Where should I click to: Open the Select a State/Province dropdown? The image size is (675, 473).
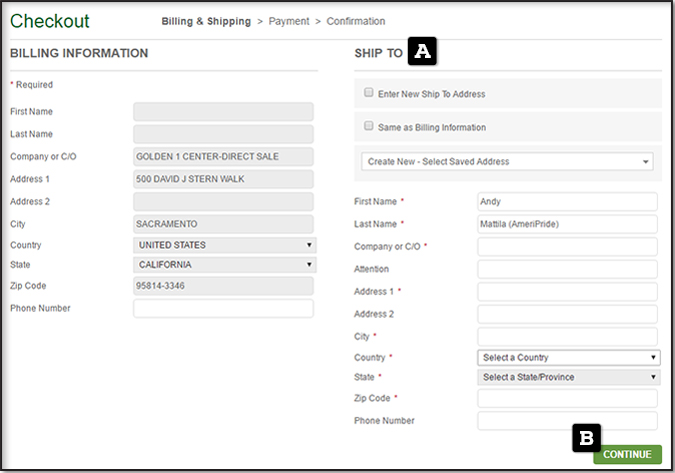(568, 377)
